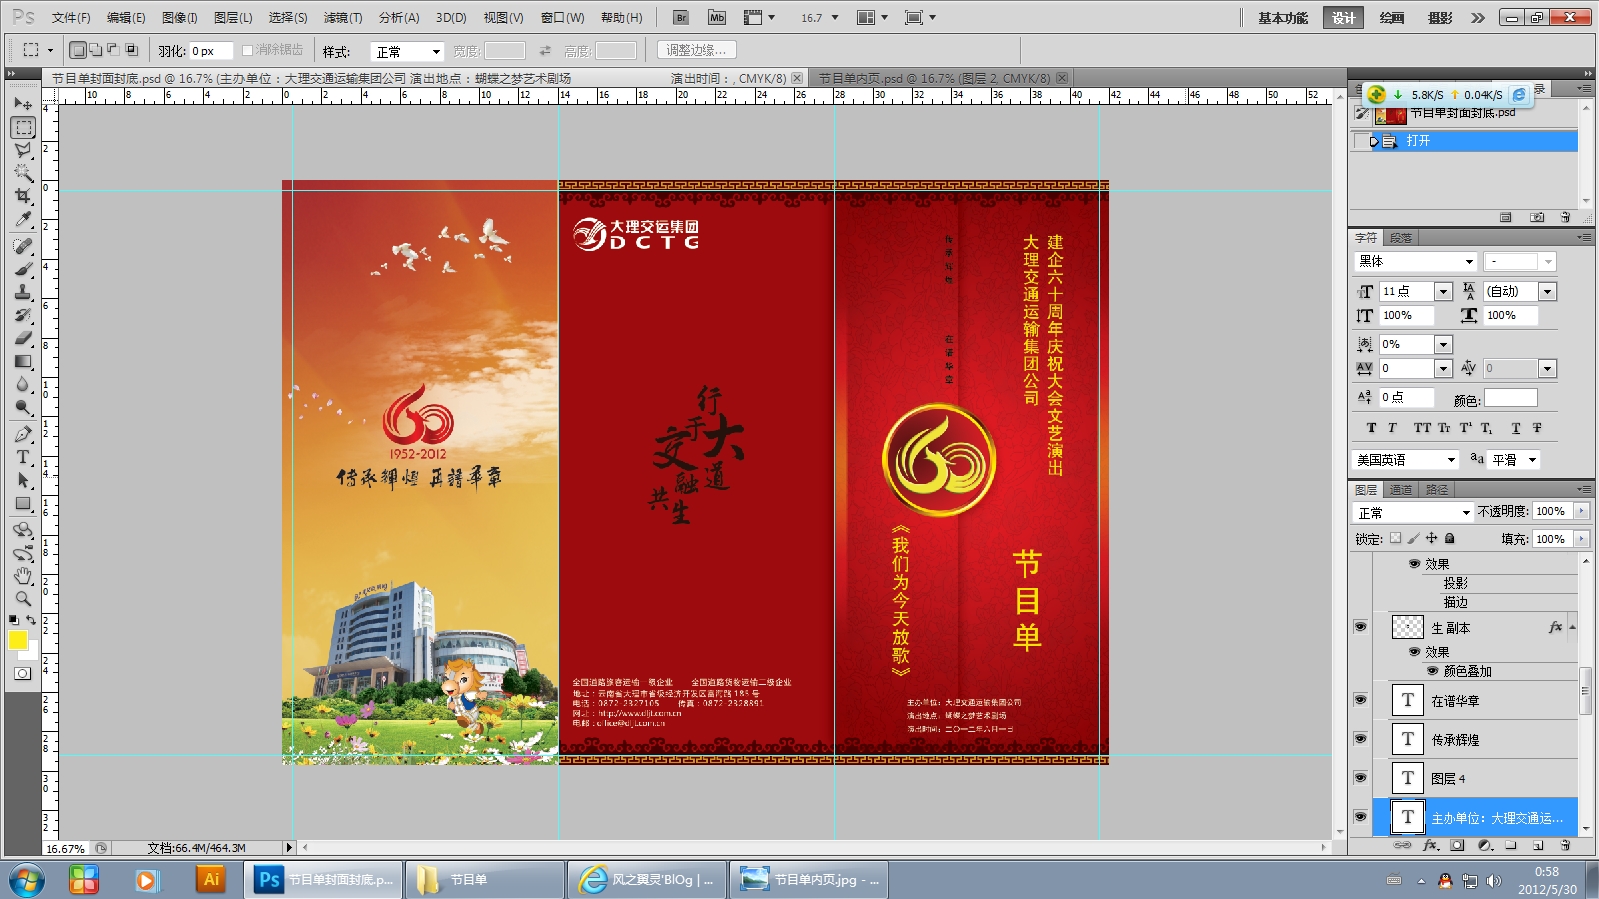Select the Hand tool

(23, 576)
